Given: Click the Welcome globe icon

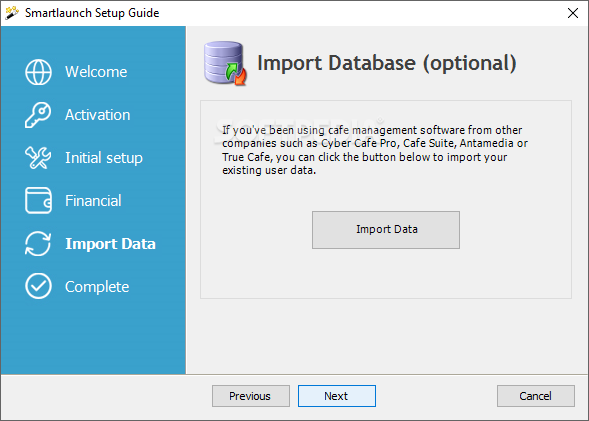Looking at the screenshot, I should coord(38,72).
